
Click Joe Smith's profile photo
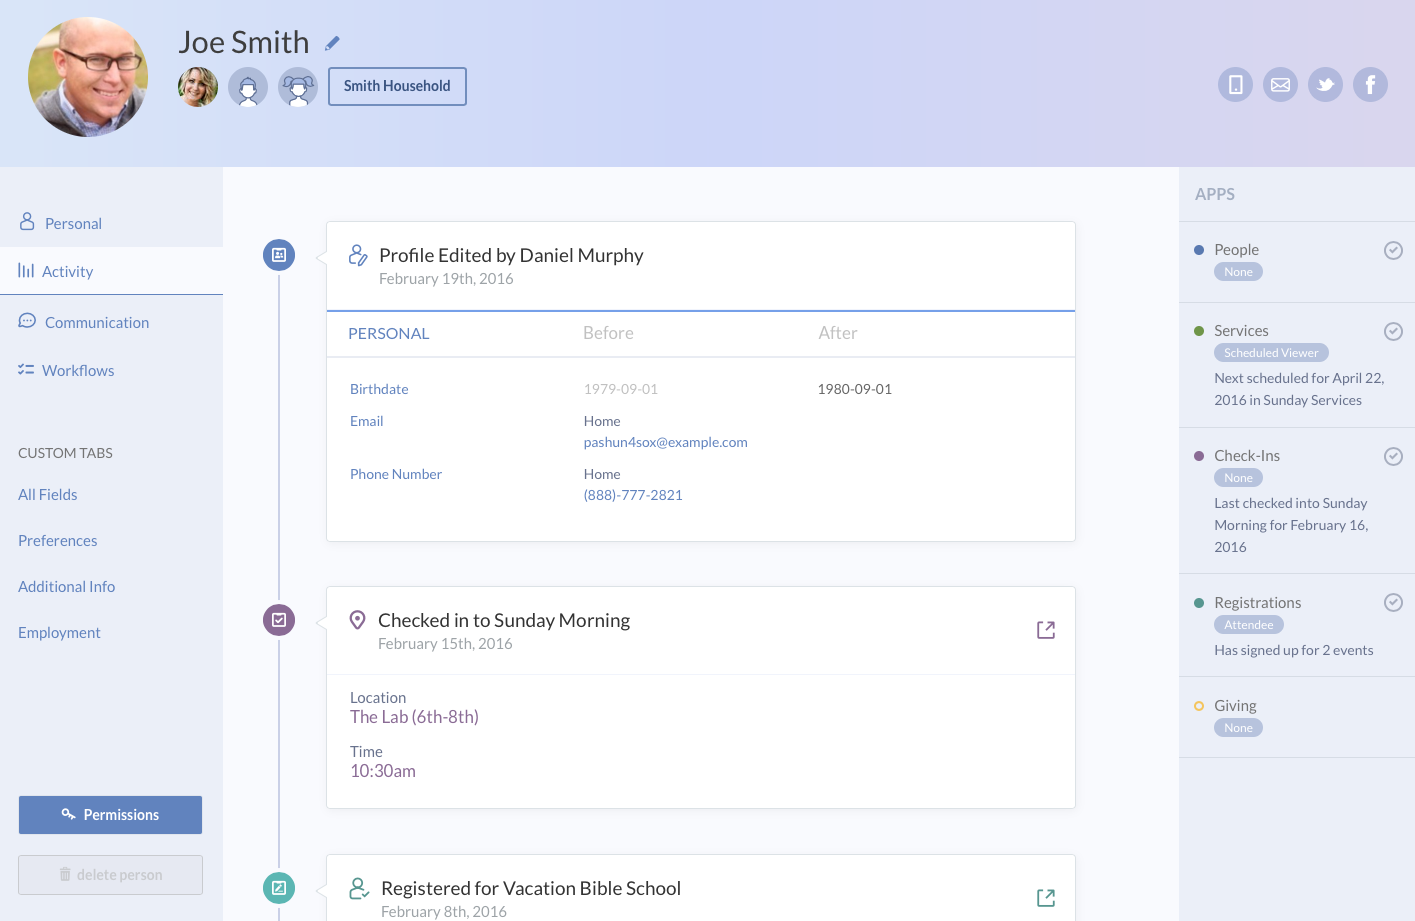tap(88, 76)
